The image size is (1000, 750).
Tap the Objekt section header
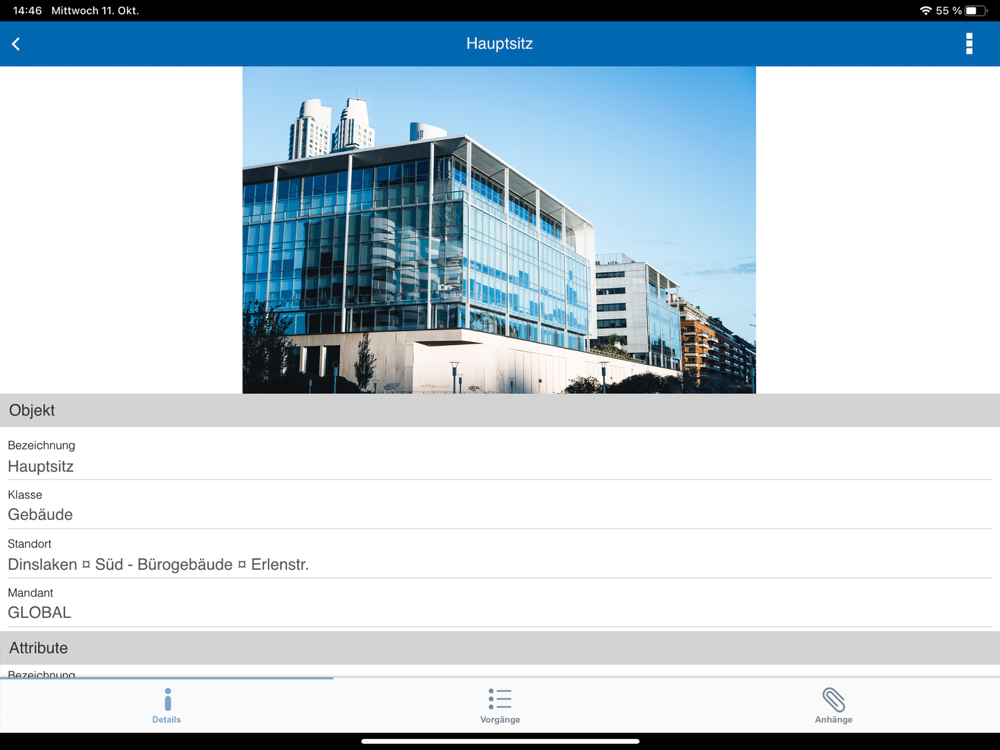[x=500, y=410]
